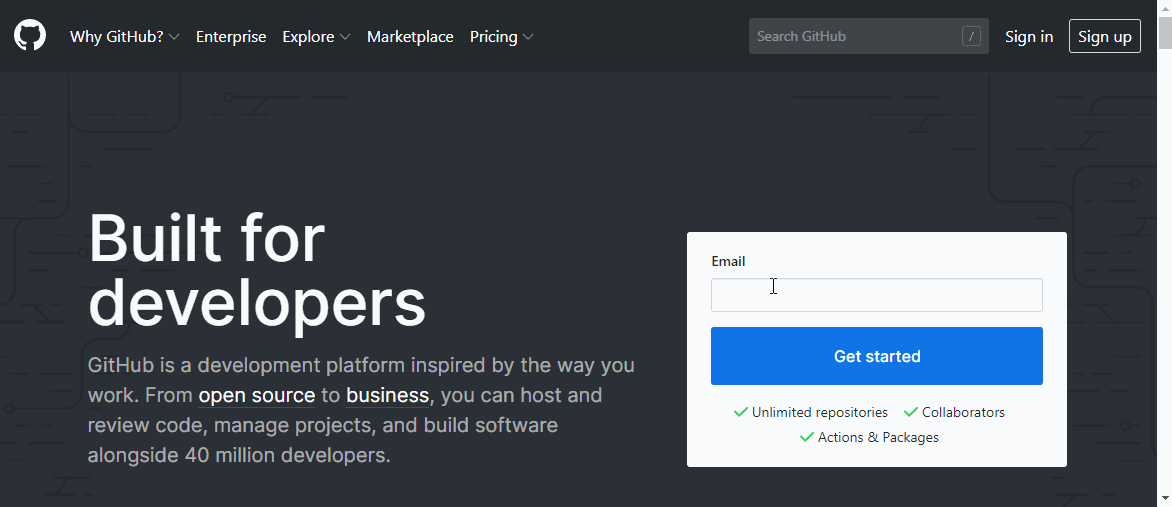1172x507 pixels.
Task: Expand the Explore dropdown
Action: point(316,37)
